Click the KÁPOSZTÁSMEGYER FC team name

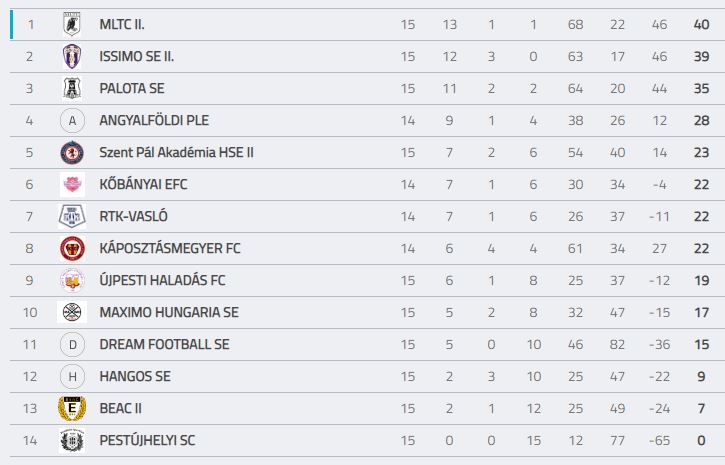[x=170, y=248]
